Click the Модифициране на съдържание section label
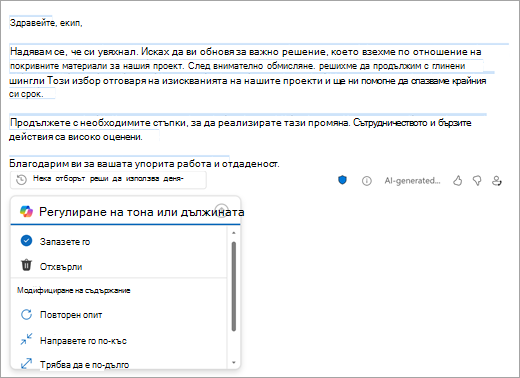This screenshot has height=378, width=520. tap(74, 290)
